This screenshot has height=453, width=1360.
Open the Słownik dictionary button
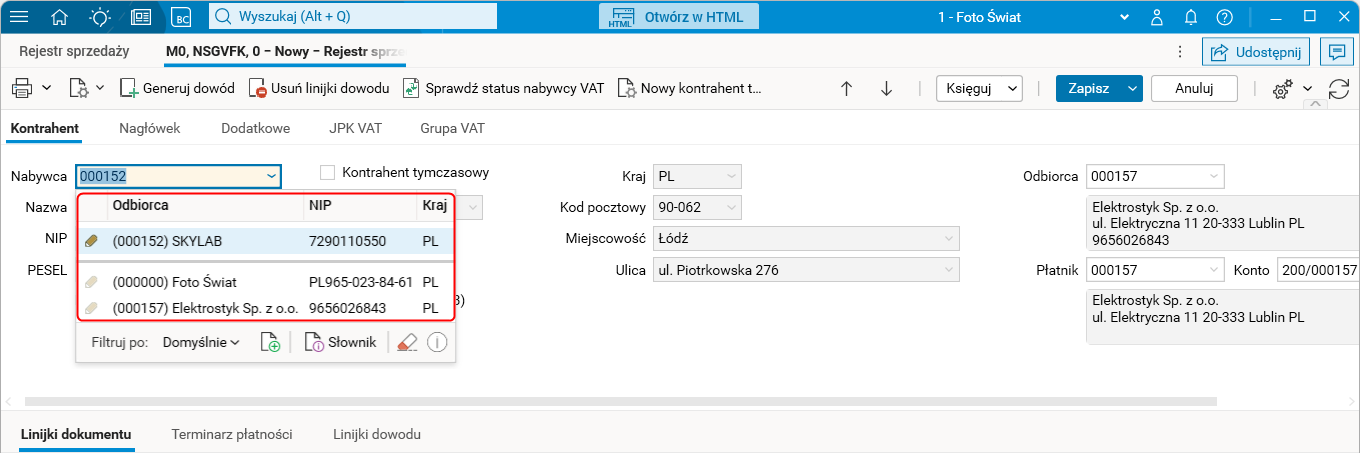(339, 342)
